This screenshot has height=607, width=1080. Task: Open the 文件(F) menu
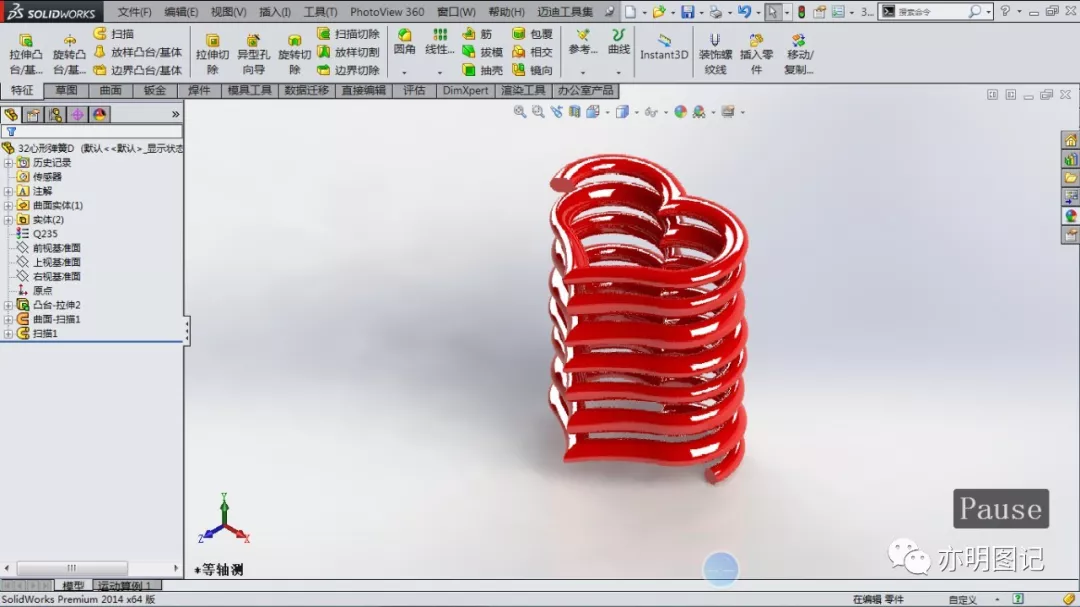click(x=134, y=12)
